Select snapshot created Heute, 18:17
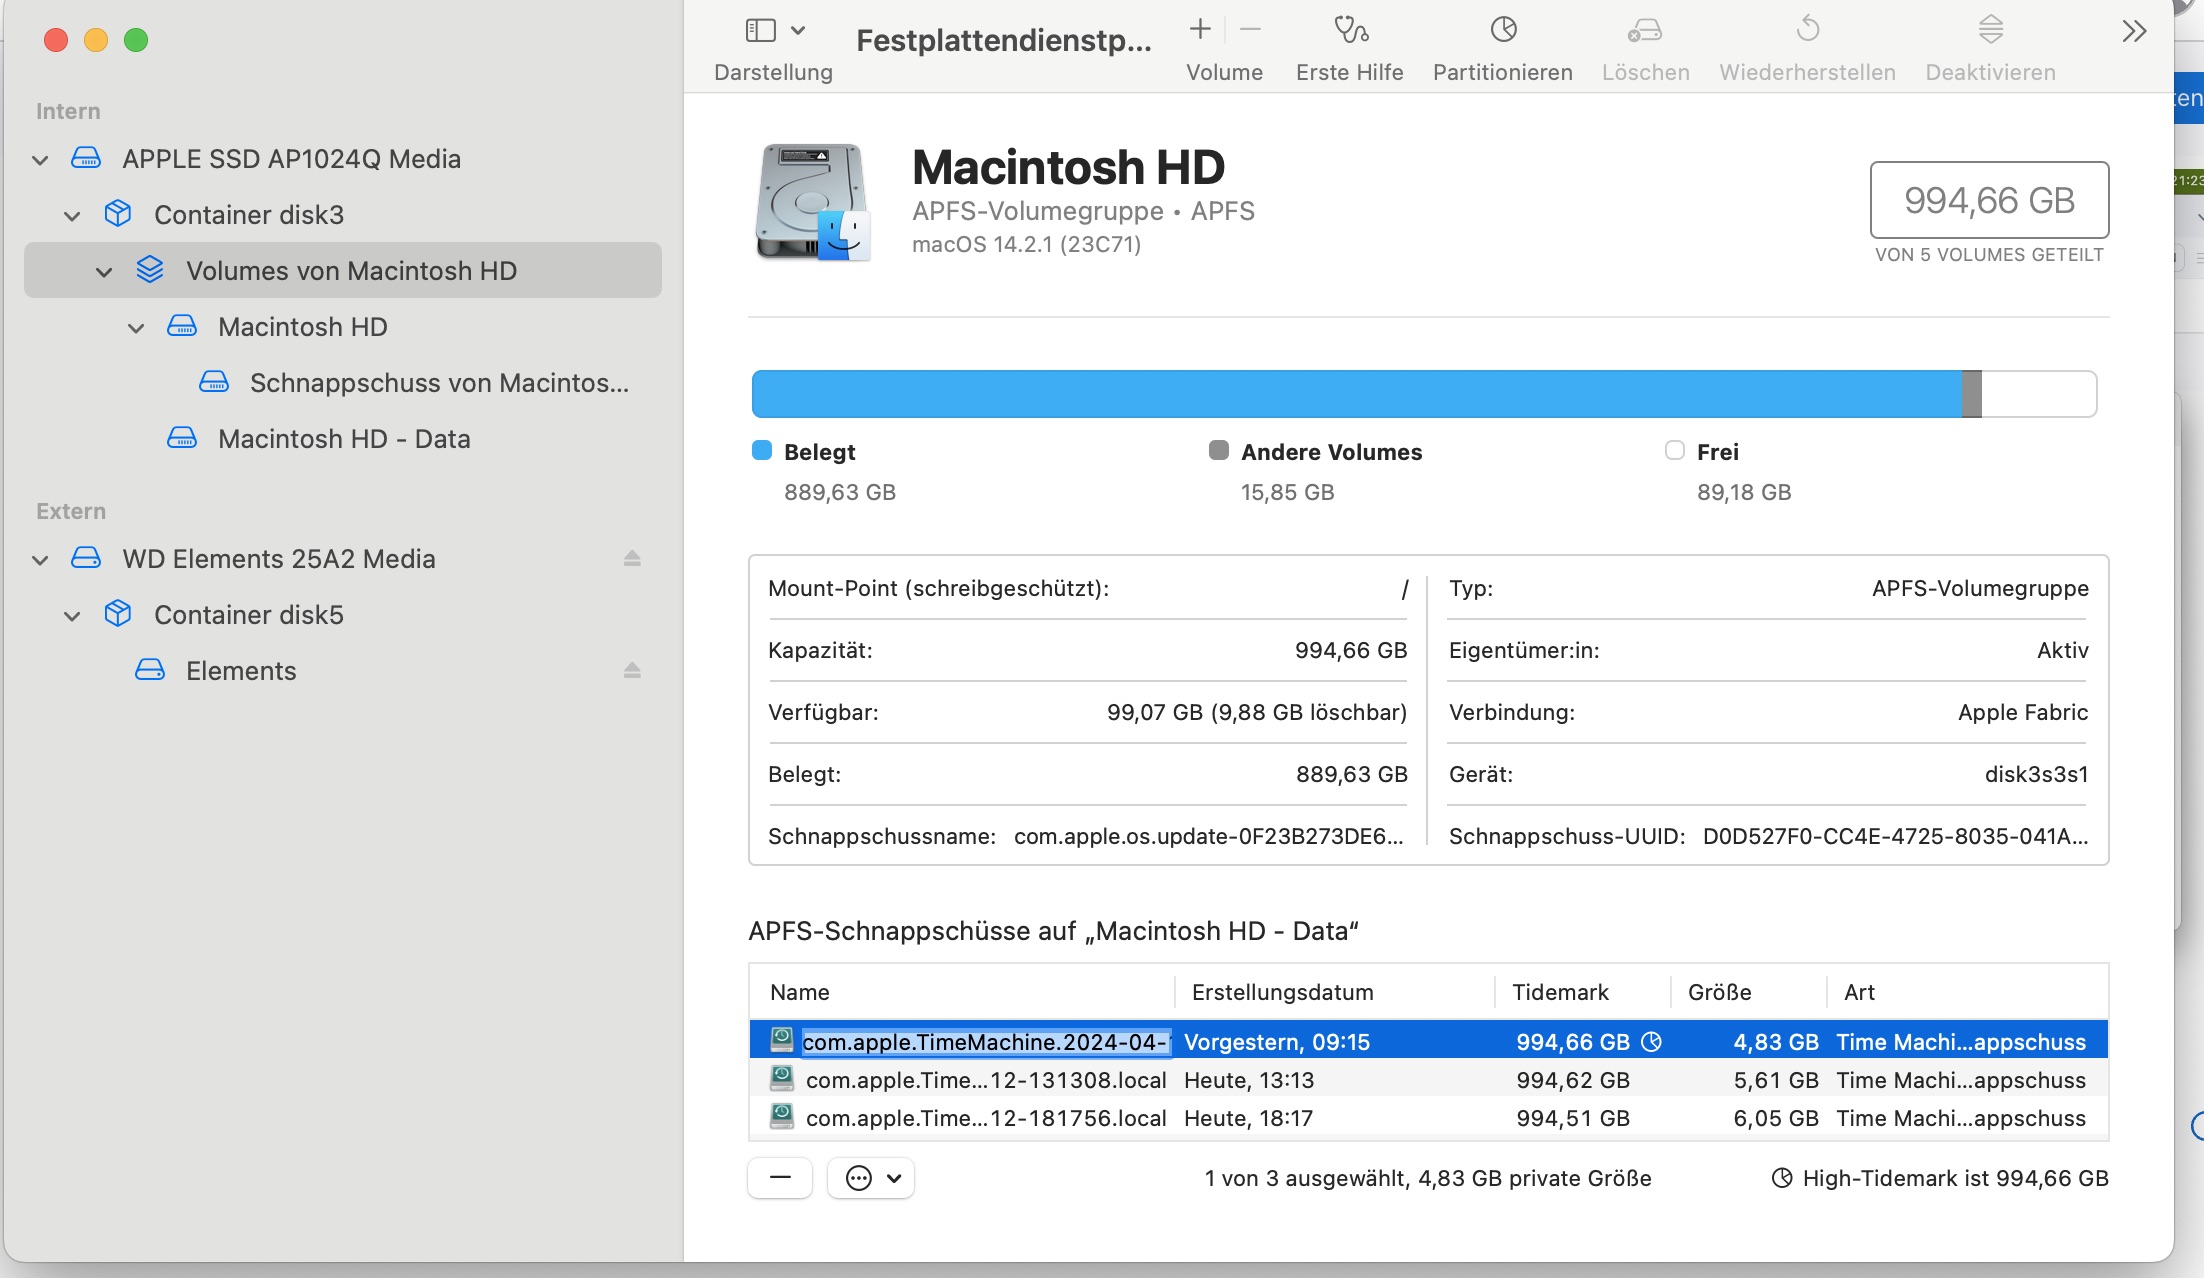2204x1278 pixels. click(x=1248, y=1118)
